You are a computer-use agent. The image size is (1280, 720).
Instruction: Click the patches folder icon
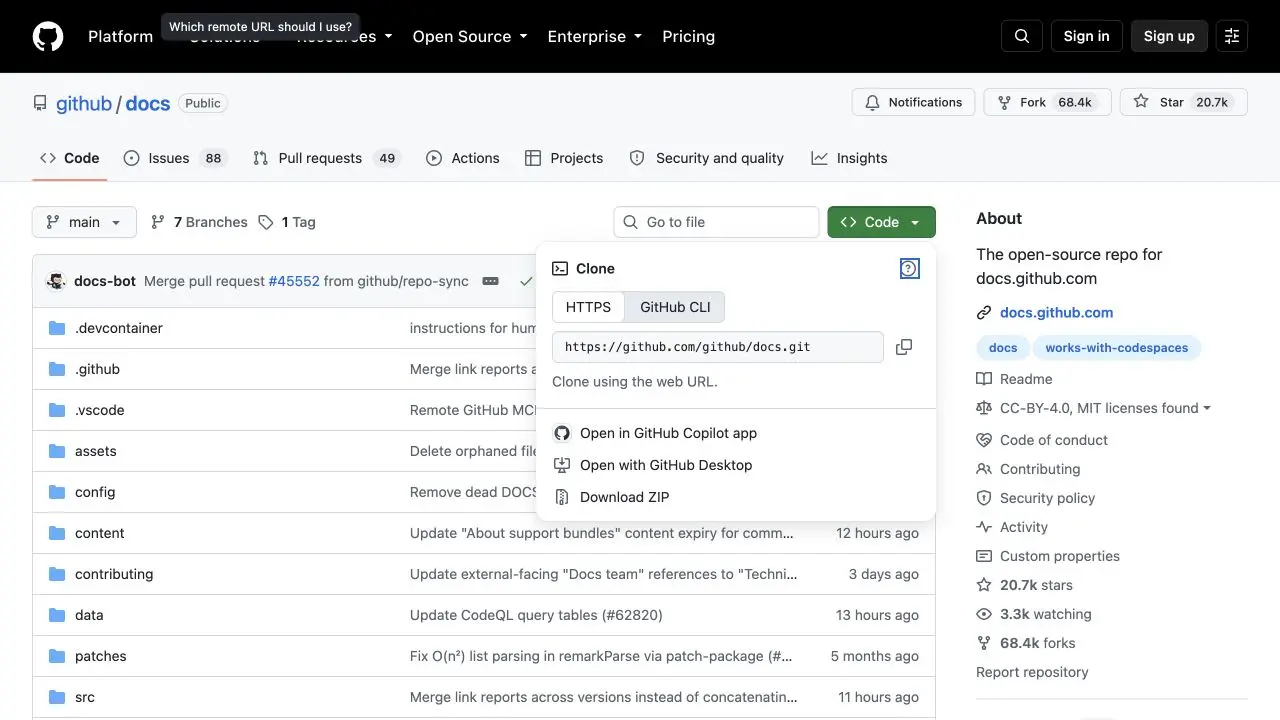57,656
